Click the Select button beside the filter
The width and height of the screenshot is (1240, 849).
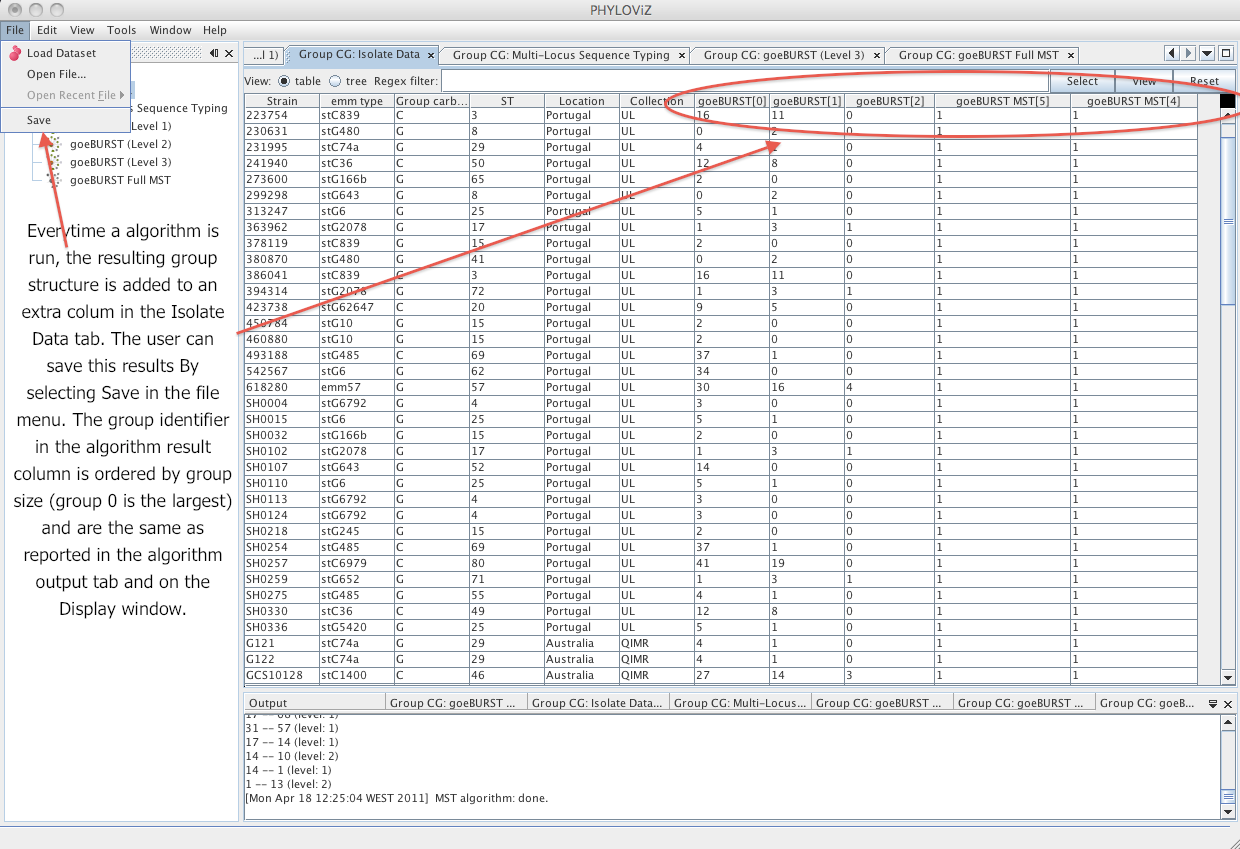[x=1082, y=81]
